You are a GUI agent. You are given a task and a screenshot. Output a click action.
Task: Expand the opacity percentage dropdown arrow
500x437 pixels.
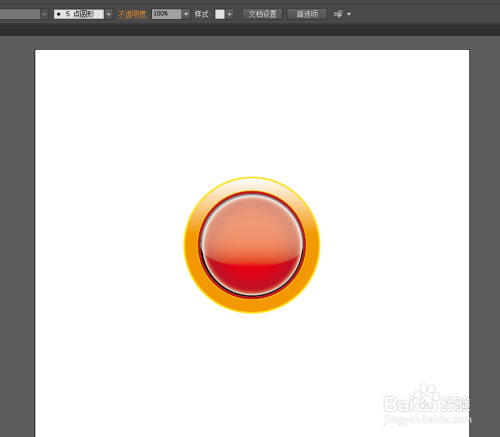tap(186, 14)
